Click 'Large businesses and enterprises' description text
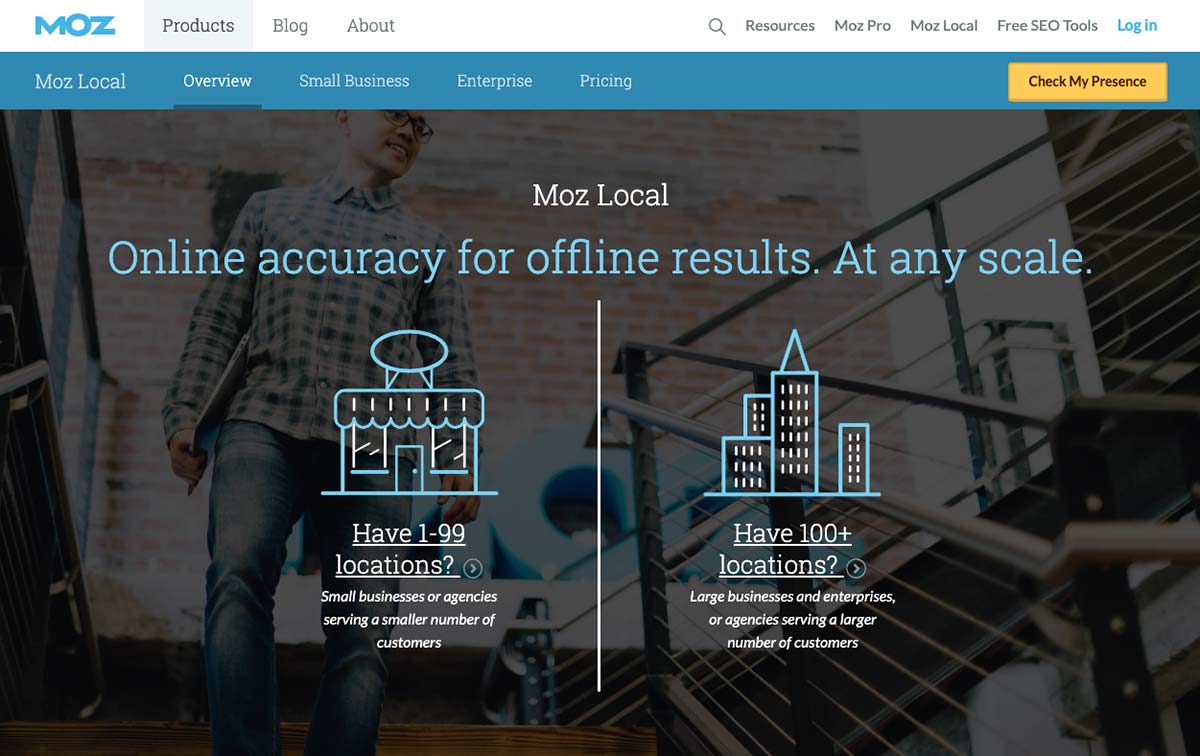Image resolution: width=1200 pixels, height=756 pixels. (x=792, y=619)
